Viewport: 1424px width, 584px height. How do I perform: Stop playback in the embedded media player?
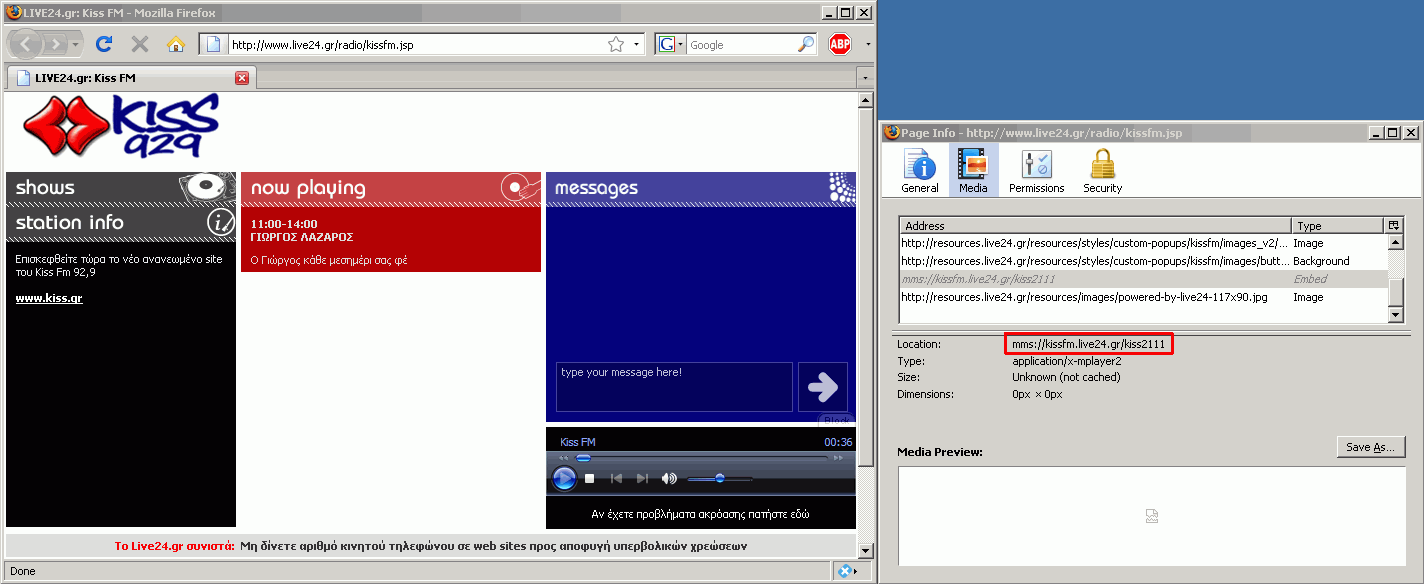(590, 479)
